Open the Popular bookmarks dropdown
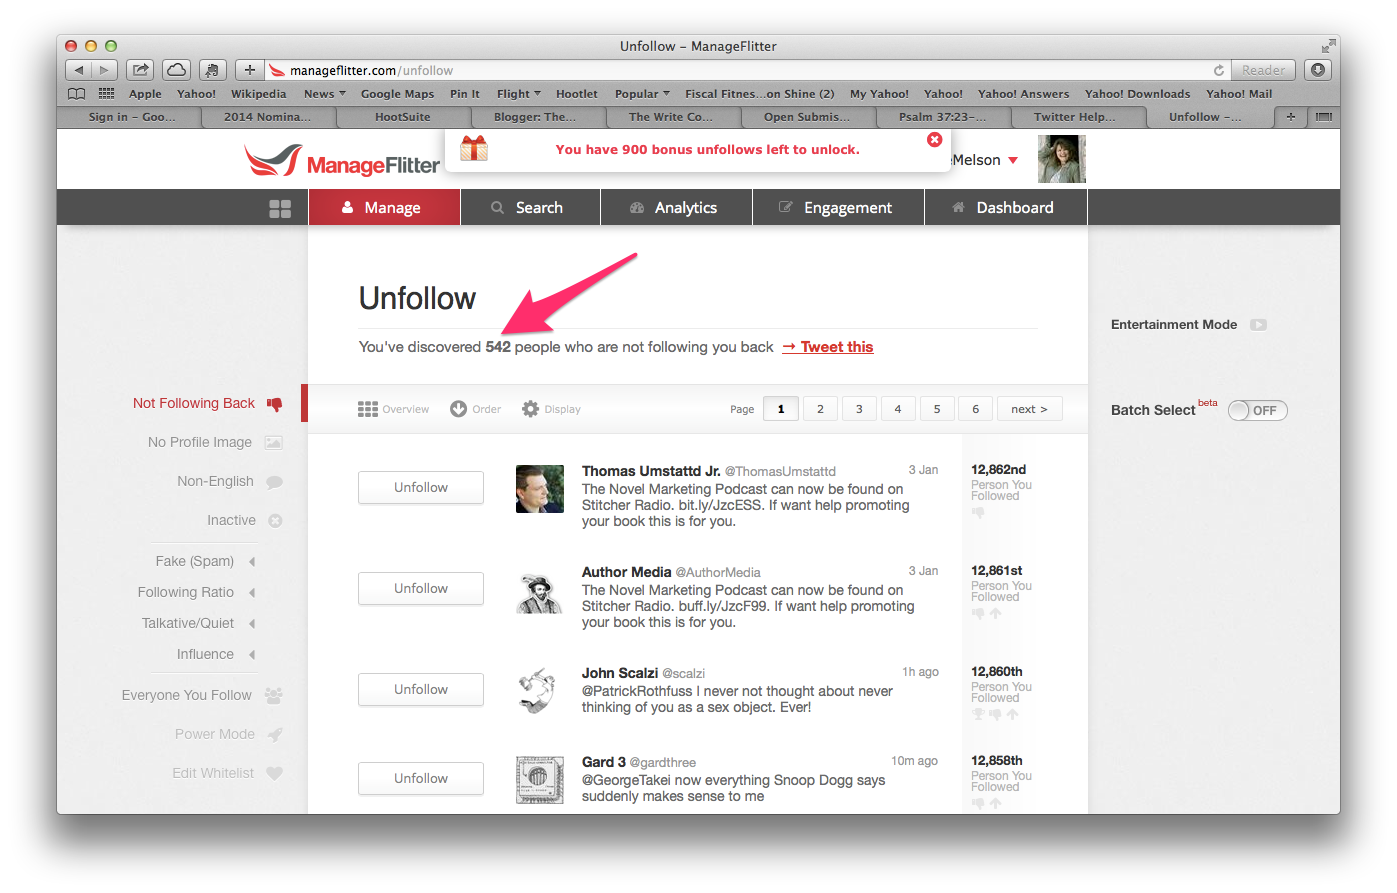Viewport: 1397px width, 893px height. [642, 94]
